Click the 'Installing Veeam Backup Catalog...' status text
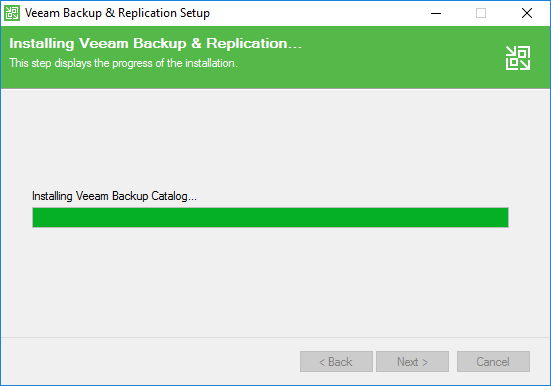The image size is (551, 386). [114, 196]
